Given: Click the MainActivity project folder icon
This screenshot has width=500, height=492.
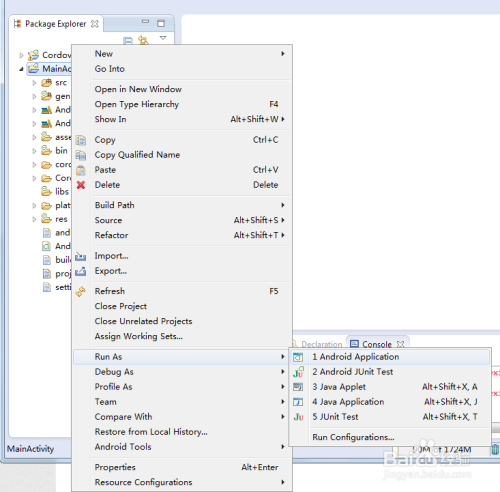Looking at the screenshot, I should coord(34,68).
